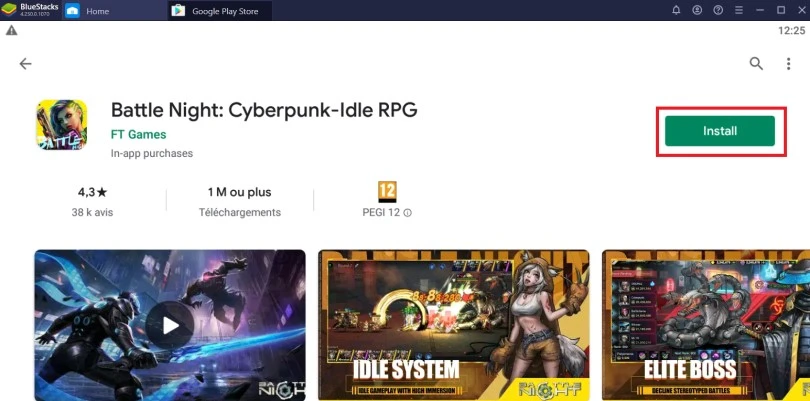Click the 4,3 star rating
The width and height of the screenshot is (810, 401).
click(92, 192)
